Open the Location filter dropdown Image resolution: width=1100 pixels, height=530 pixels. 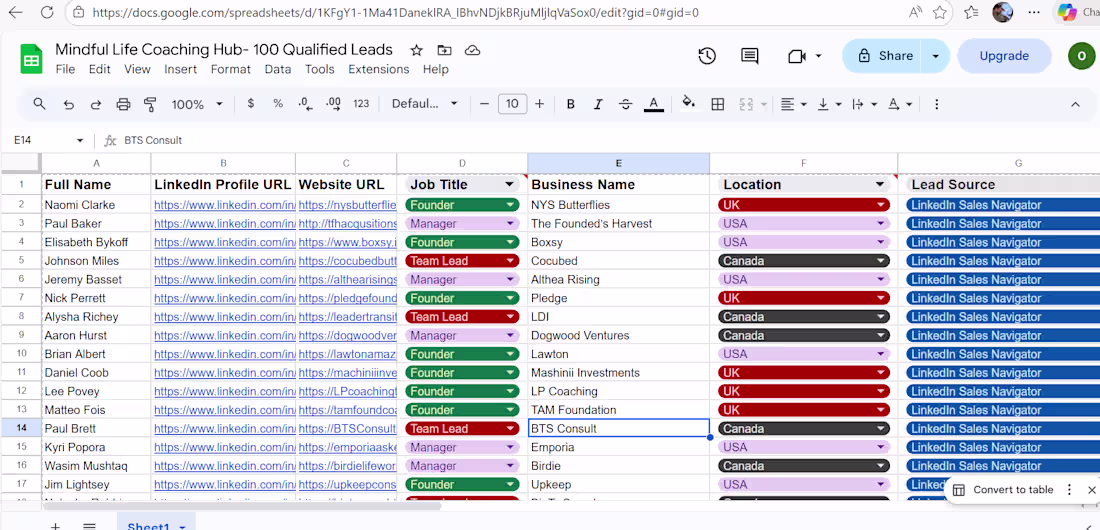pyautogui.click(x=880, y=185)
